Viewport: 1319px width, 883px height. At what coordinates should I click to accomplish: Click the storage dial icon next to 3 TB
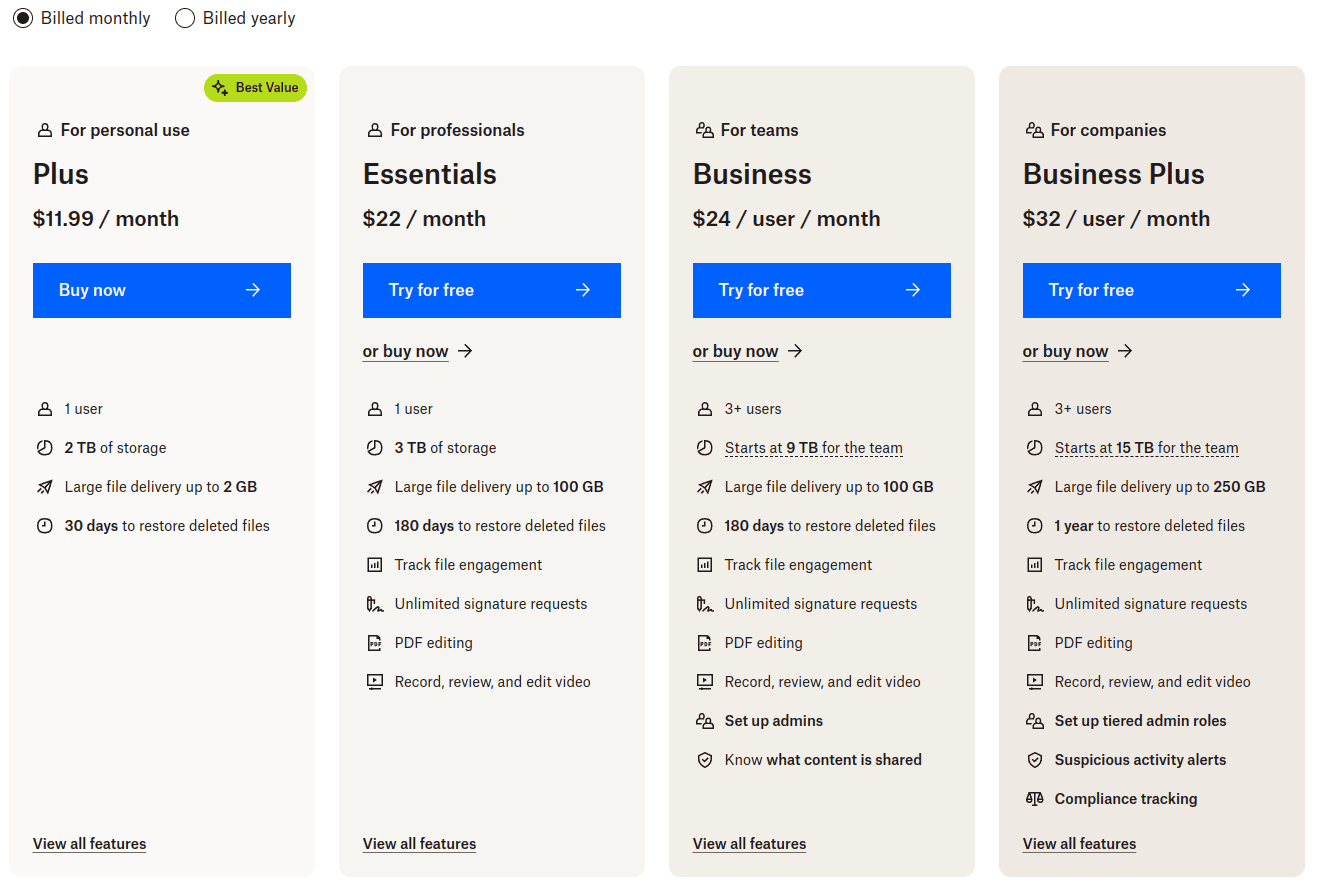click(x=374, y=447)
